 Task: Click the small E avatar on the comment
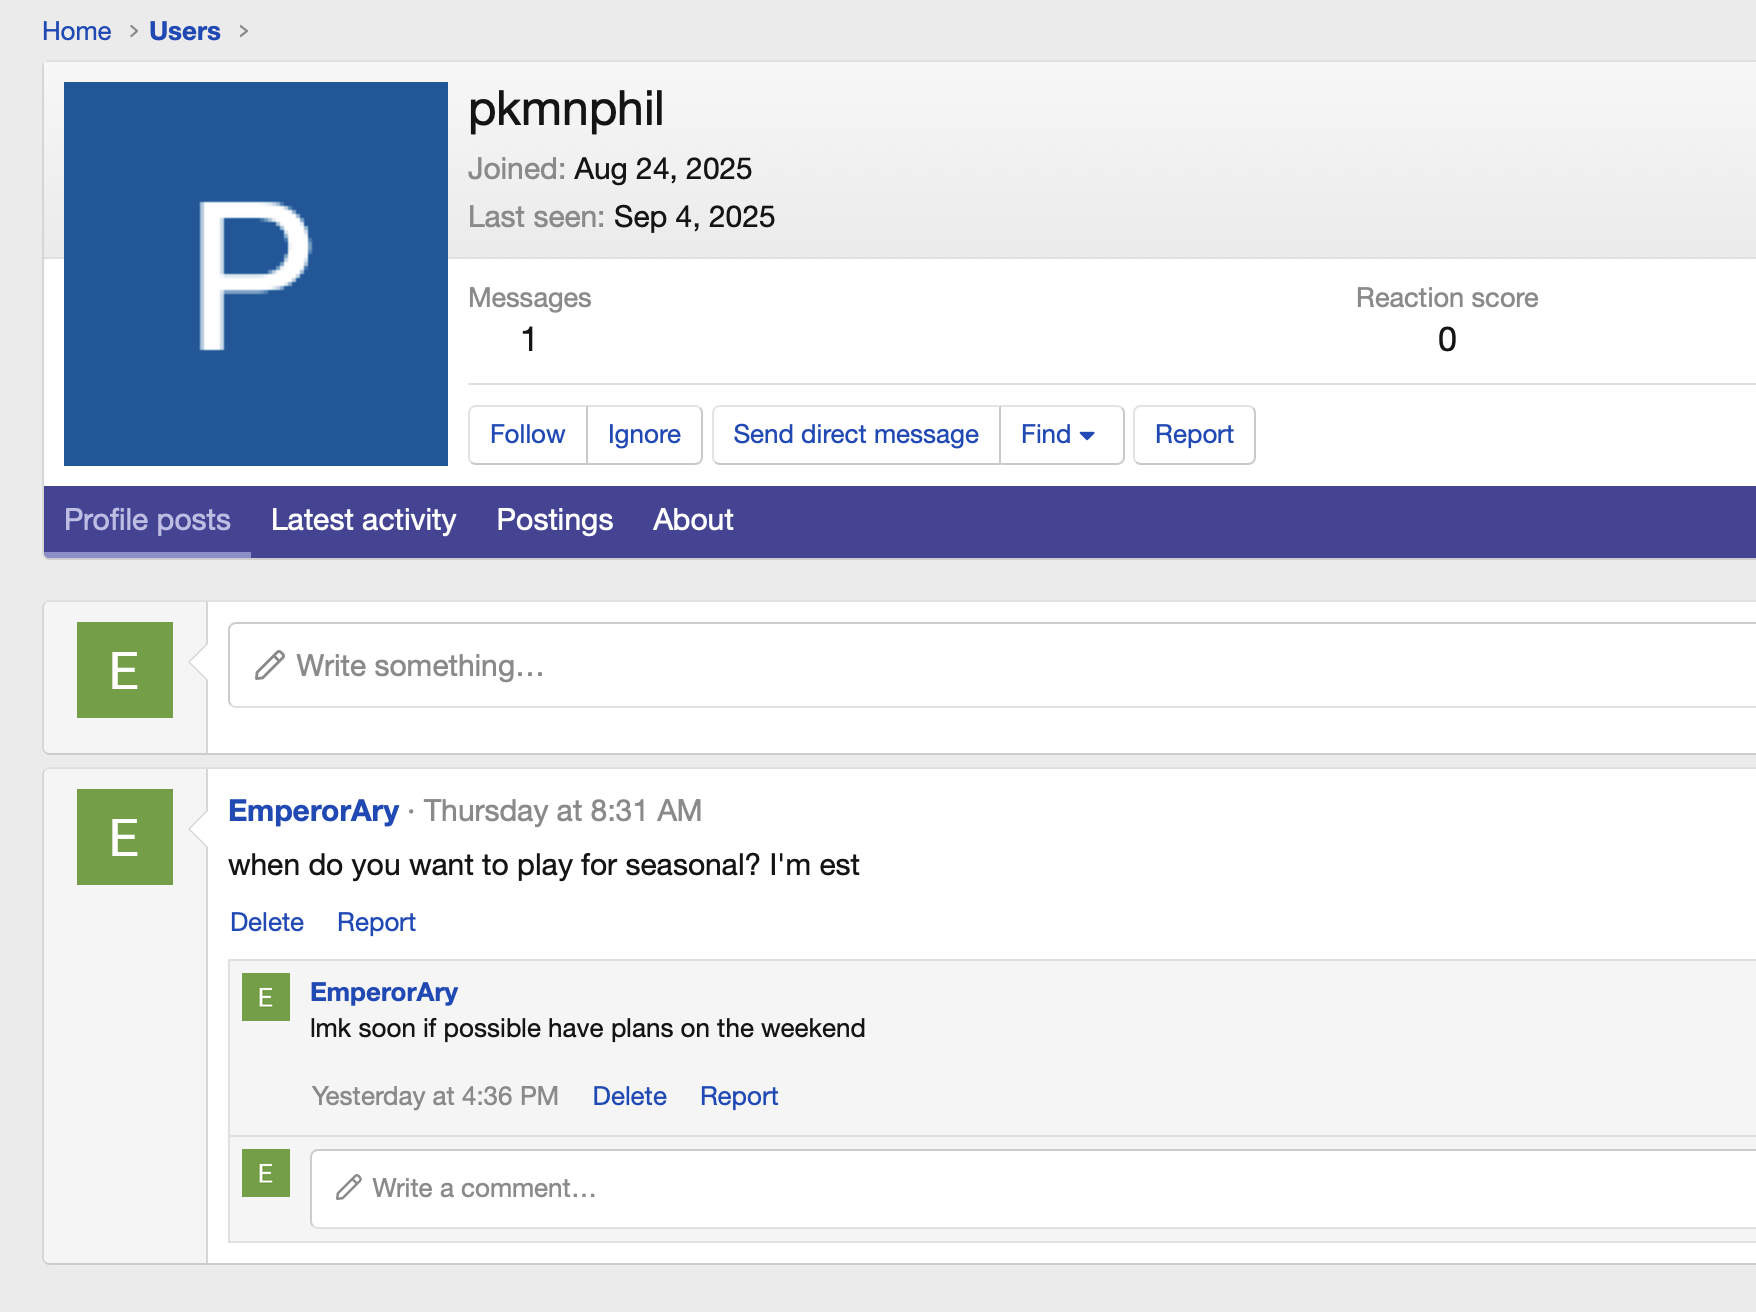[266, 997]
